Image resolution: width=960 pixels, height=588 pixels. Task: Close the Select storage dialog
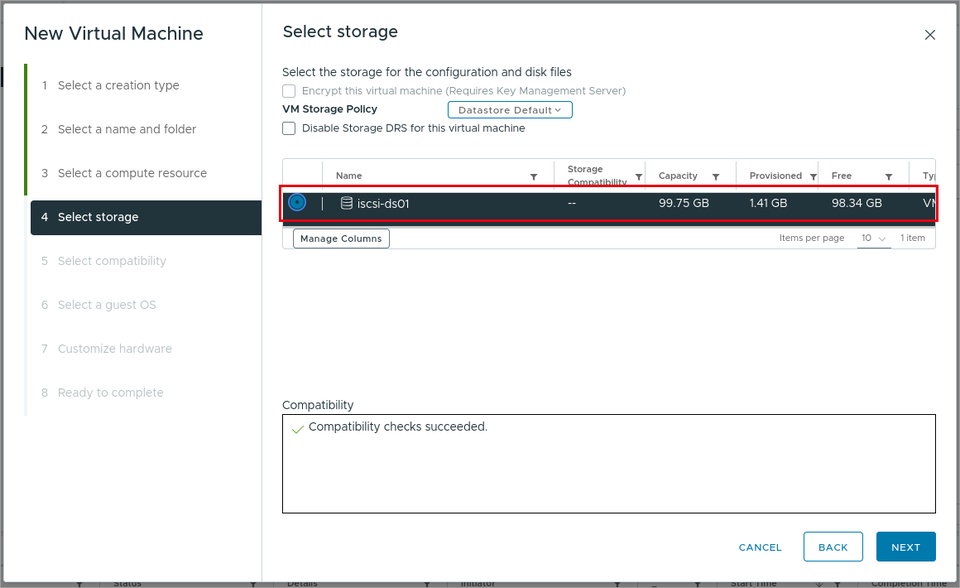tap(929, 35)
